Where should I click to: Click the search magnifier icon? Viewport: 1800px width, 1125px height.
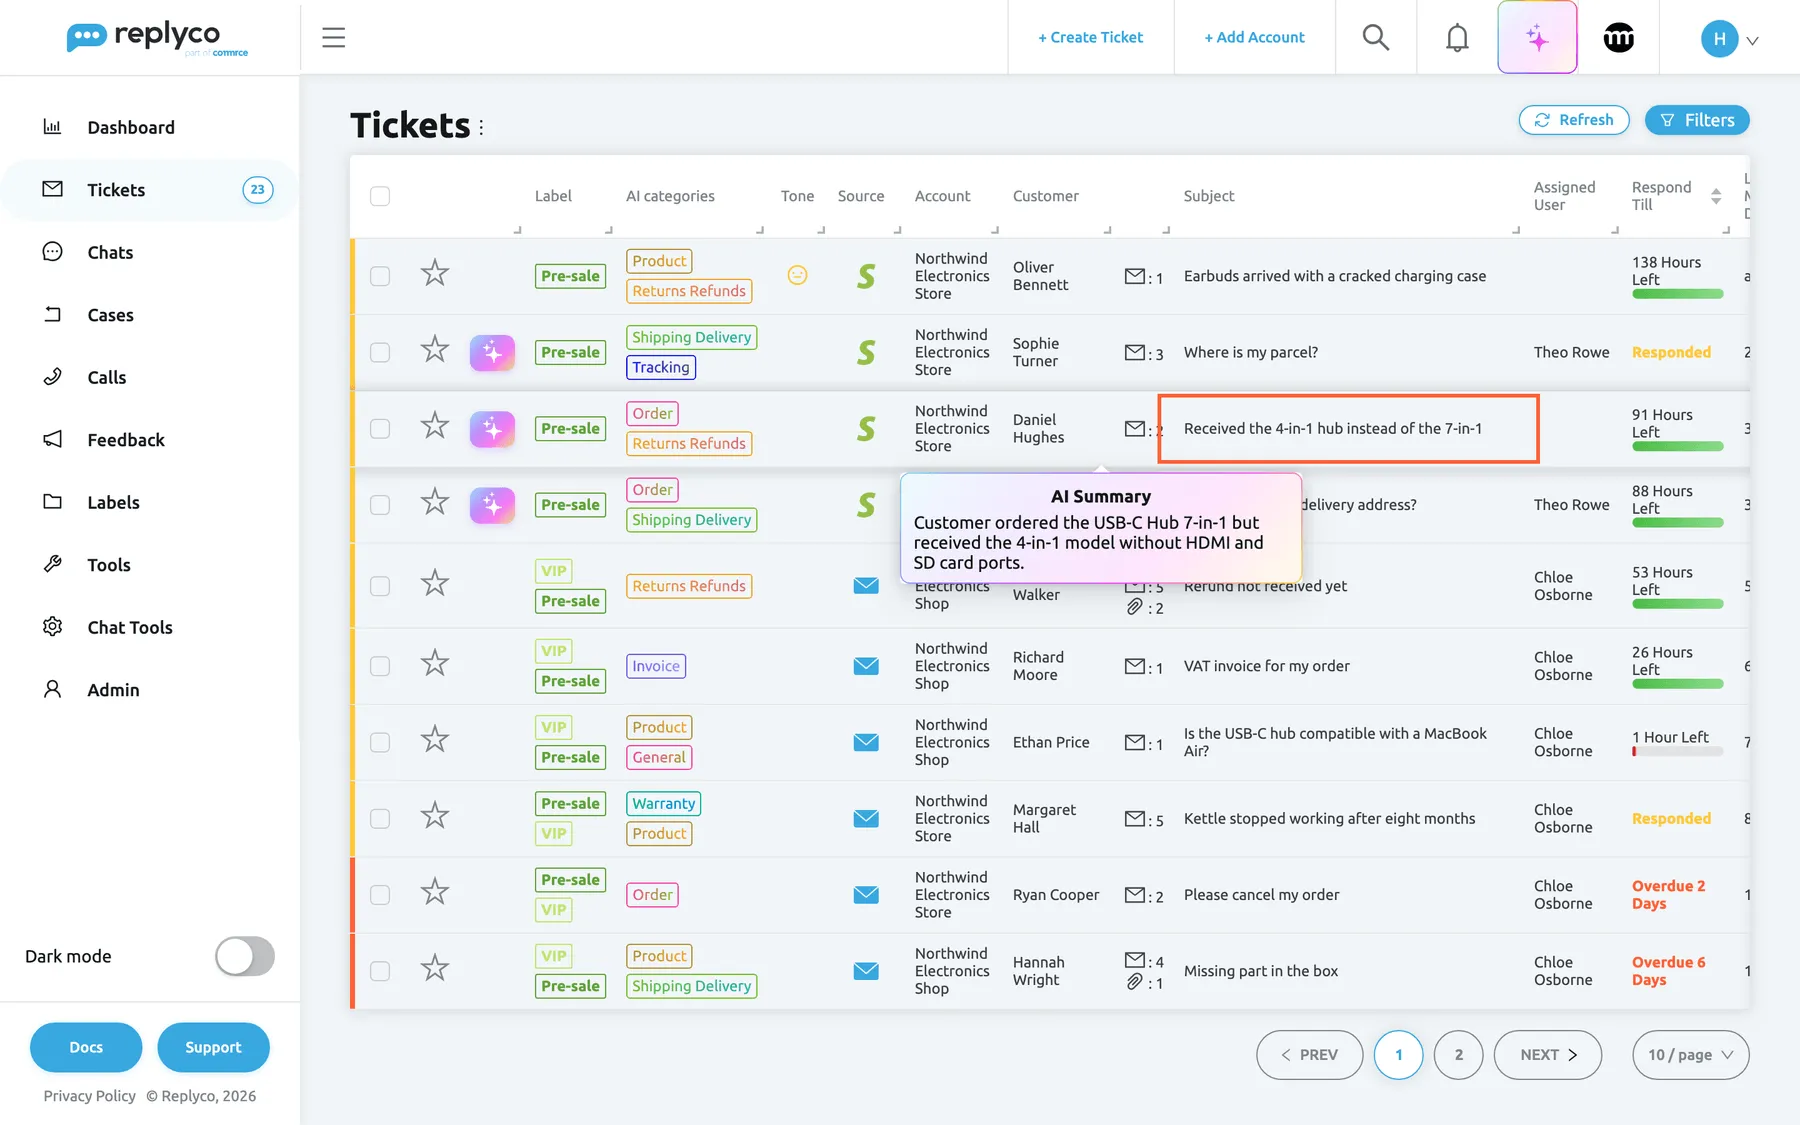[1376, 38]
